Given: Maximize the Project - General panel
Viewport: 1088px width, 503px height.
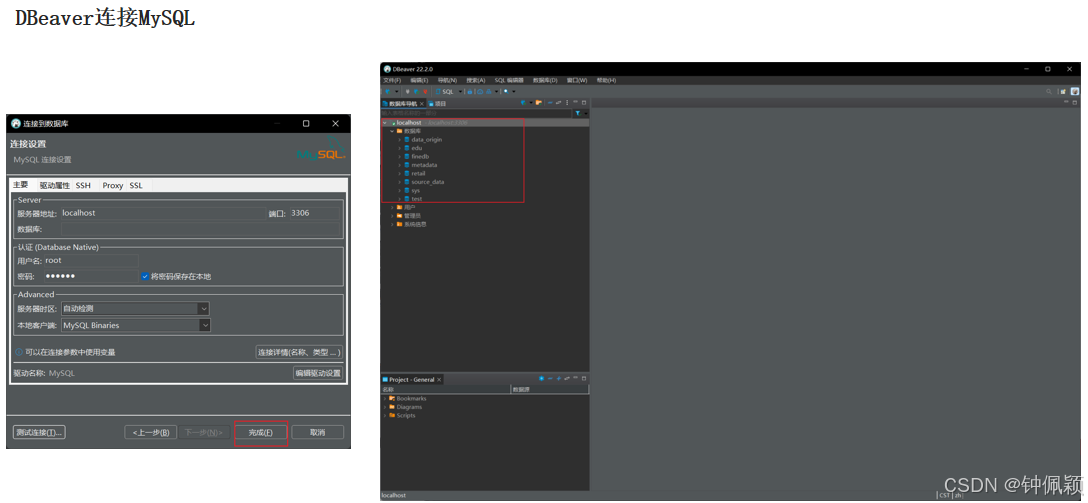Looking at the screenshot, I should [x=584, y=379].
